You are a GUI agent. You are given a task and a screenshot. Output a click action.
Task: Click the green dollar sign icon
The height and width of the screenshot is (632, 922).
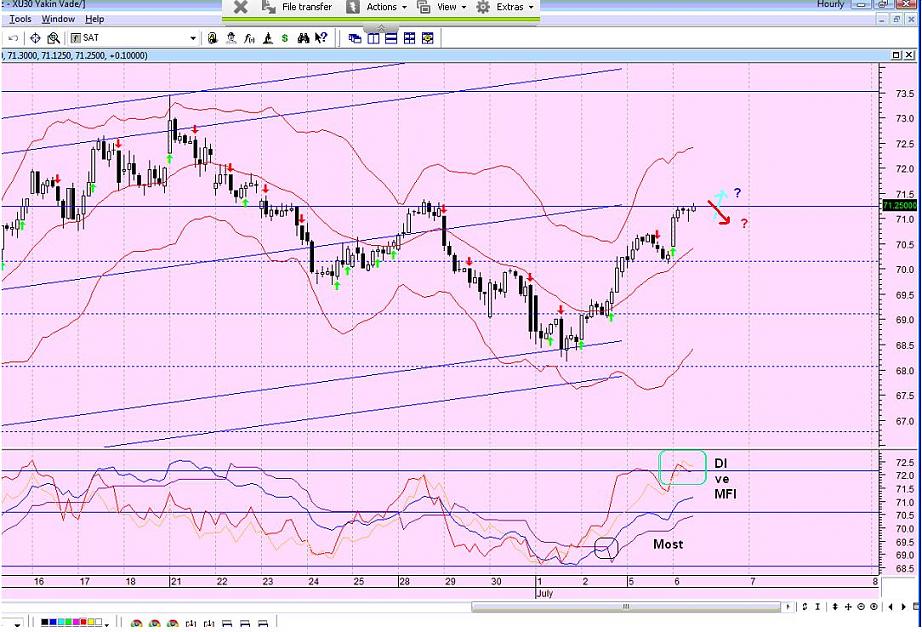pyautogui.click(x=286, y=38)
